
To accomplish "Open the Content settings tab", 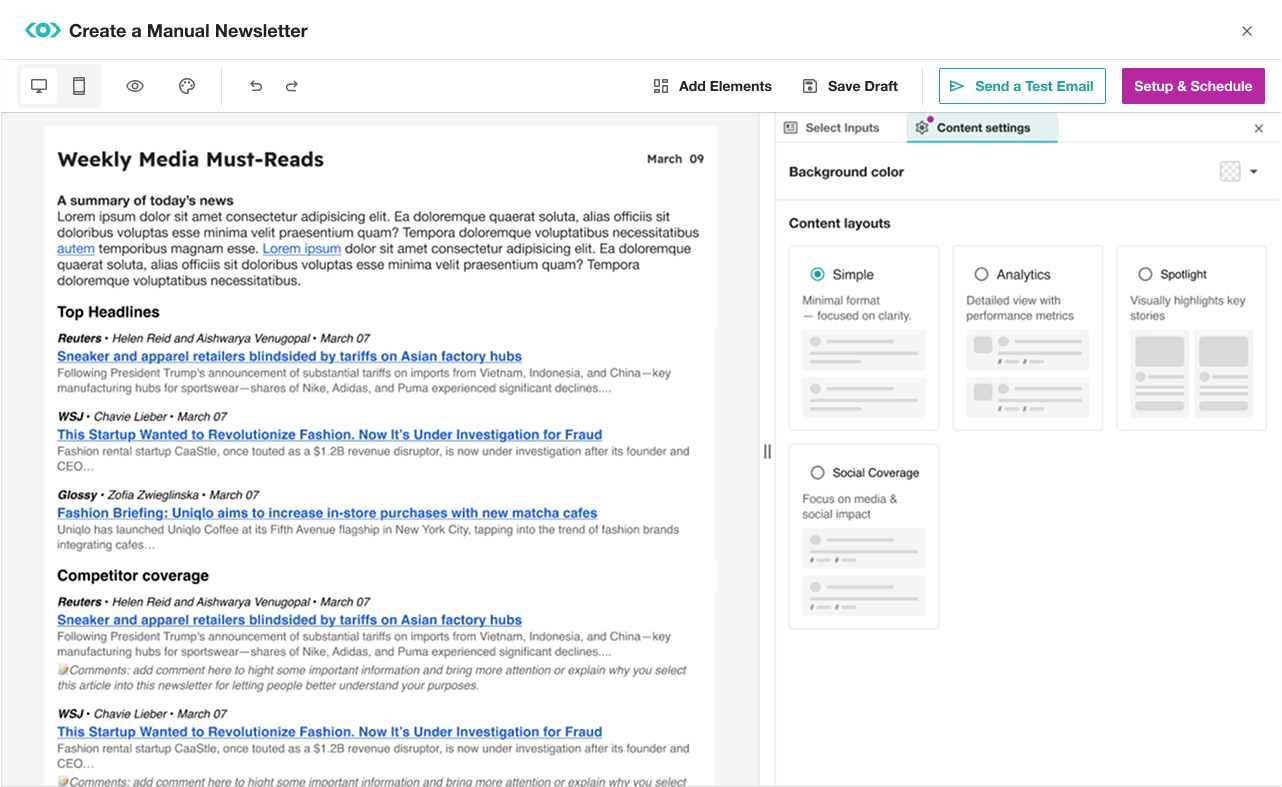I will (x=982, y=128).
